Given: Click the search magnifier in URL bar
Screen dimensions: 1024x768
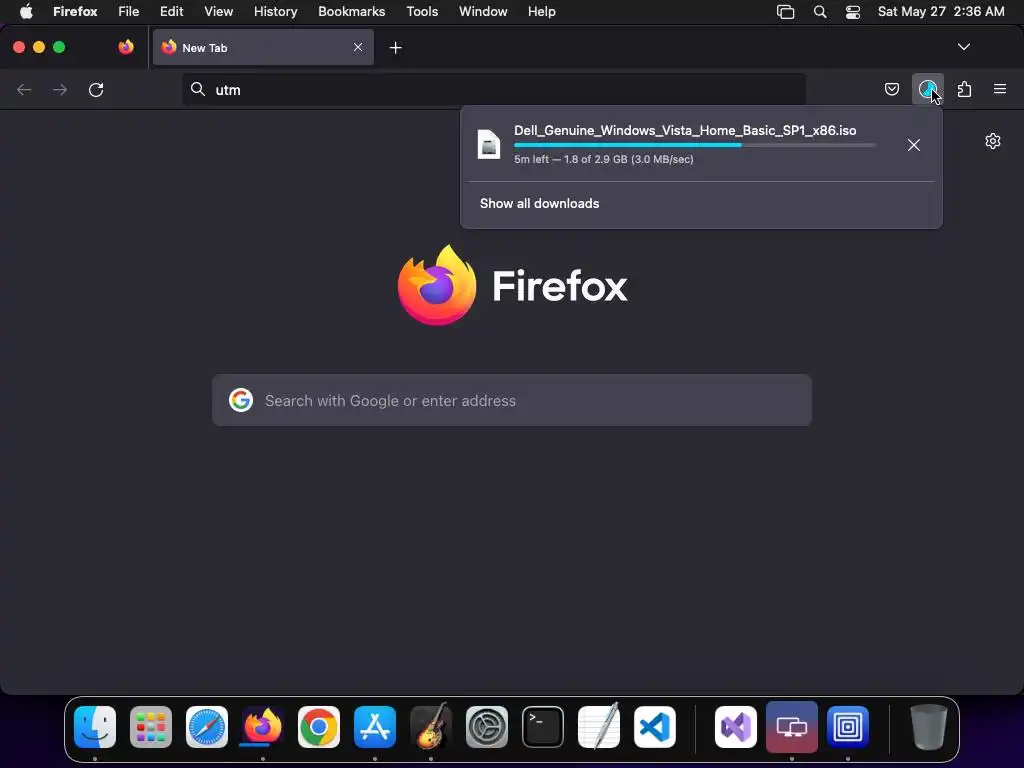Looking at the screenshot, I should (x=198, y=89).
